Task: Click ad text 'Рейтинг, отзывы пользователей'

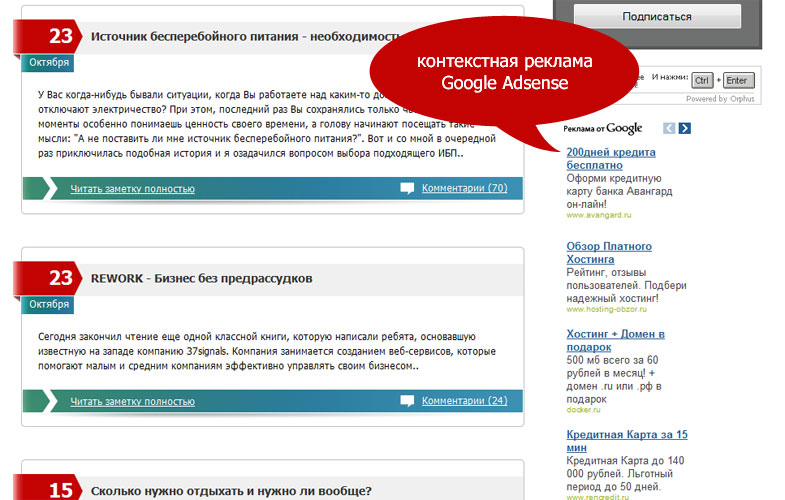Action: [626, 285]
